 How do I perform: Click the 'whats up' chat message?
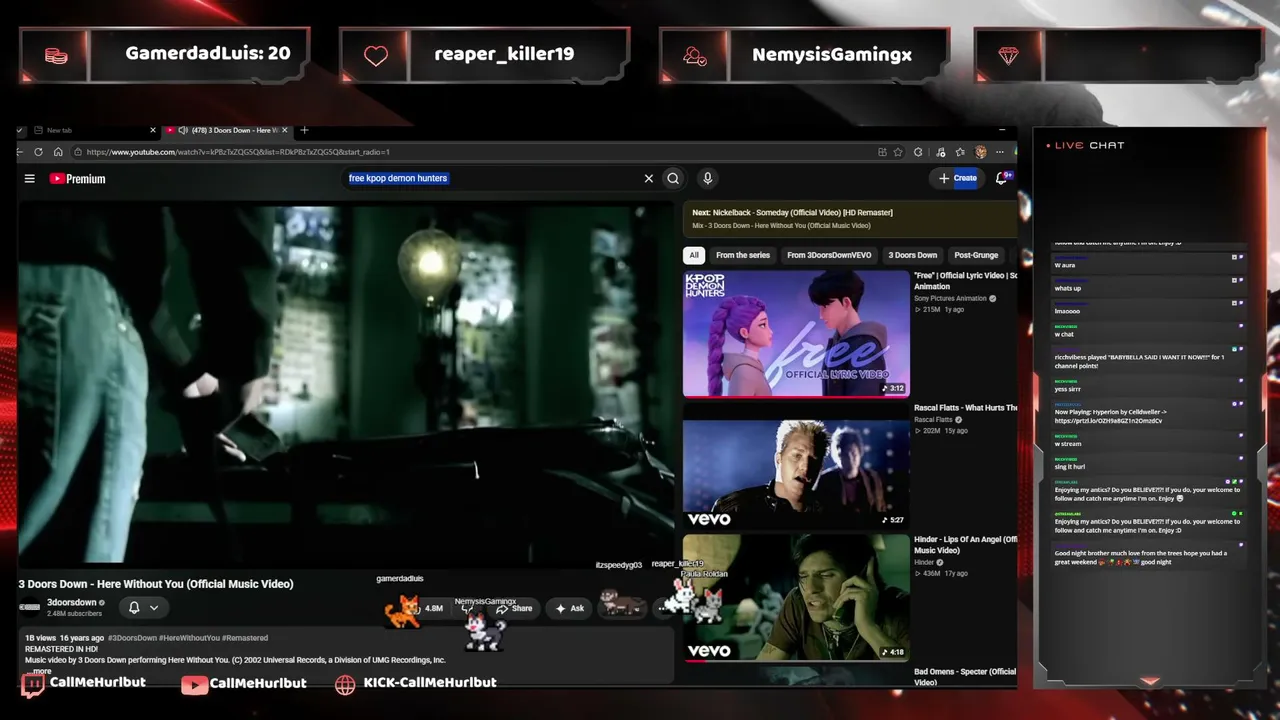1068,288
